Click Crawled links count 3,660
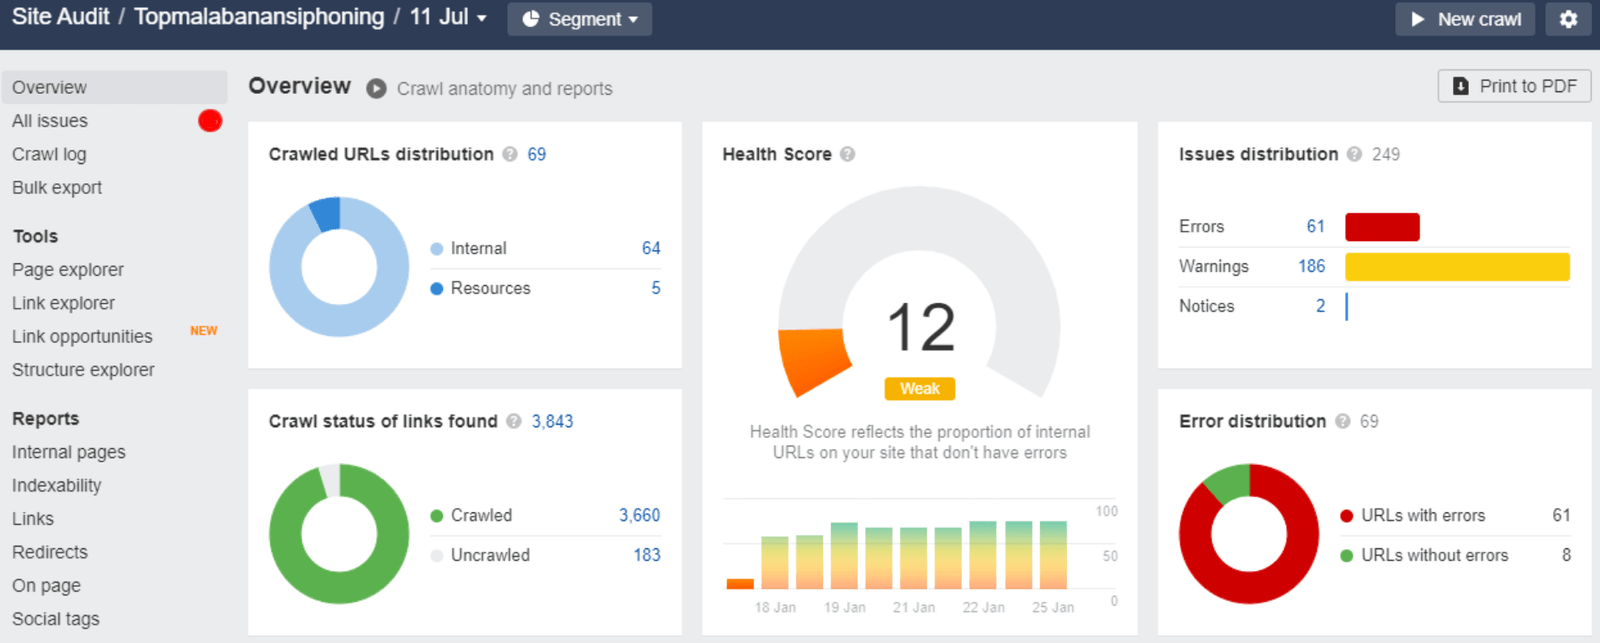This screenshot has width=1600, height=643. click(x=639, y=515)
